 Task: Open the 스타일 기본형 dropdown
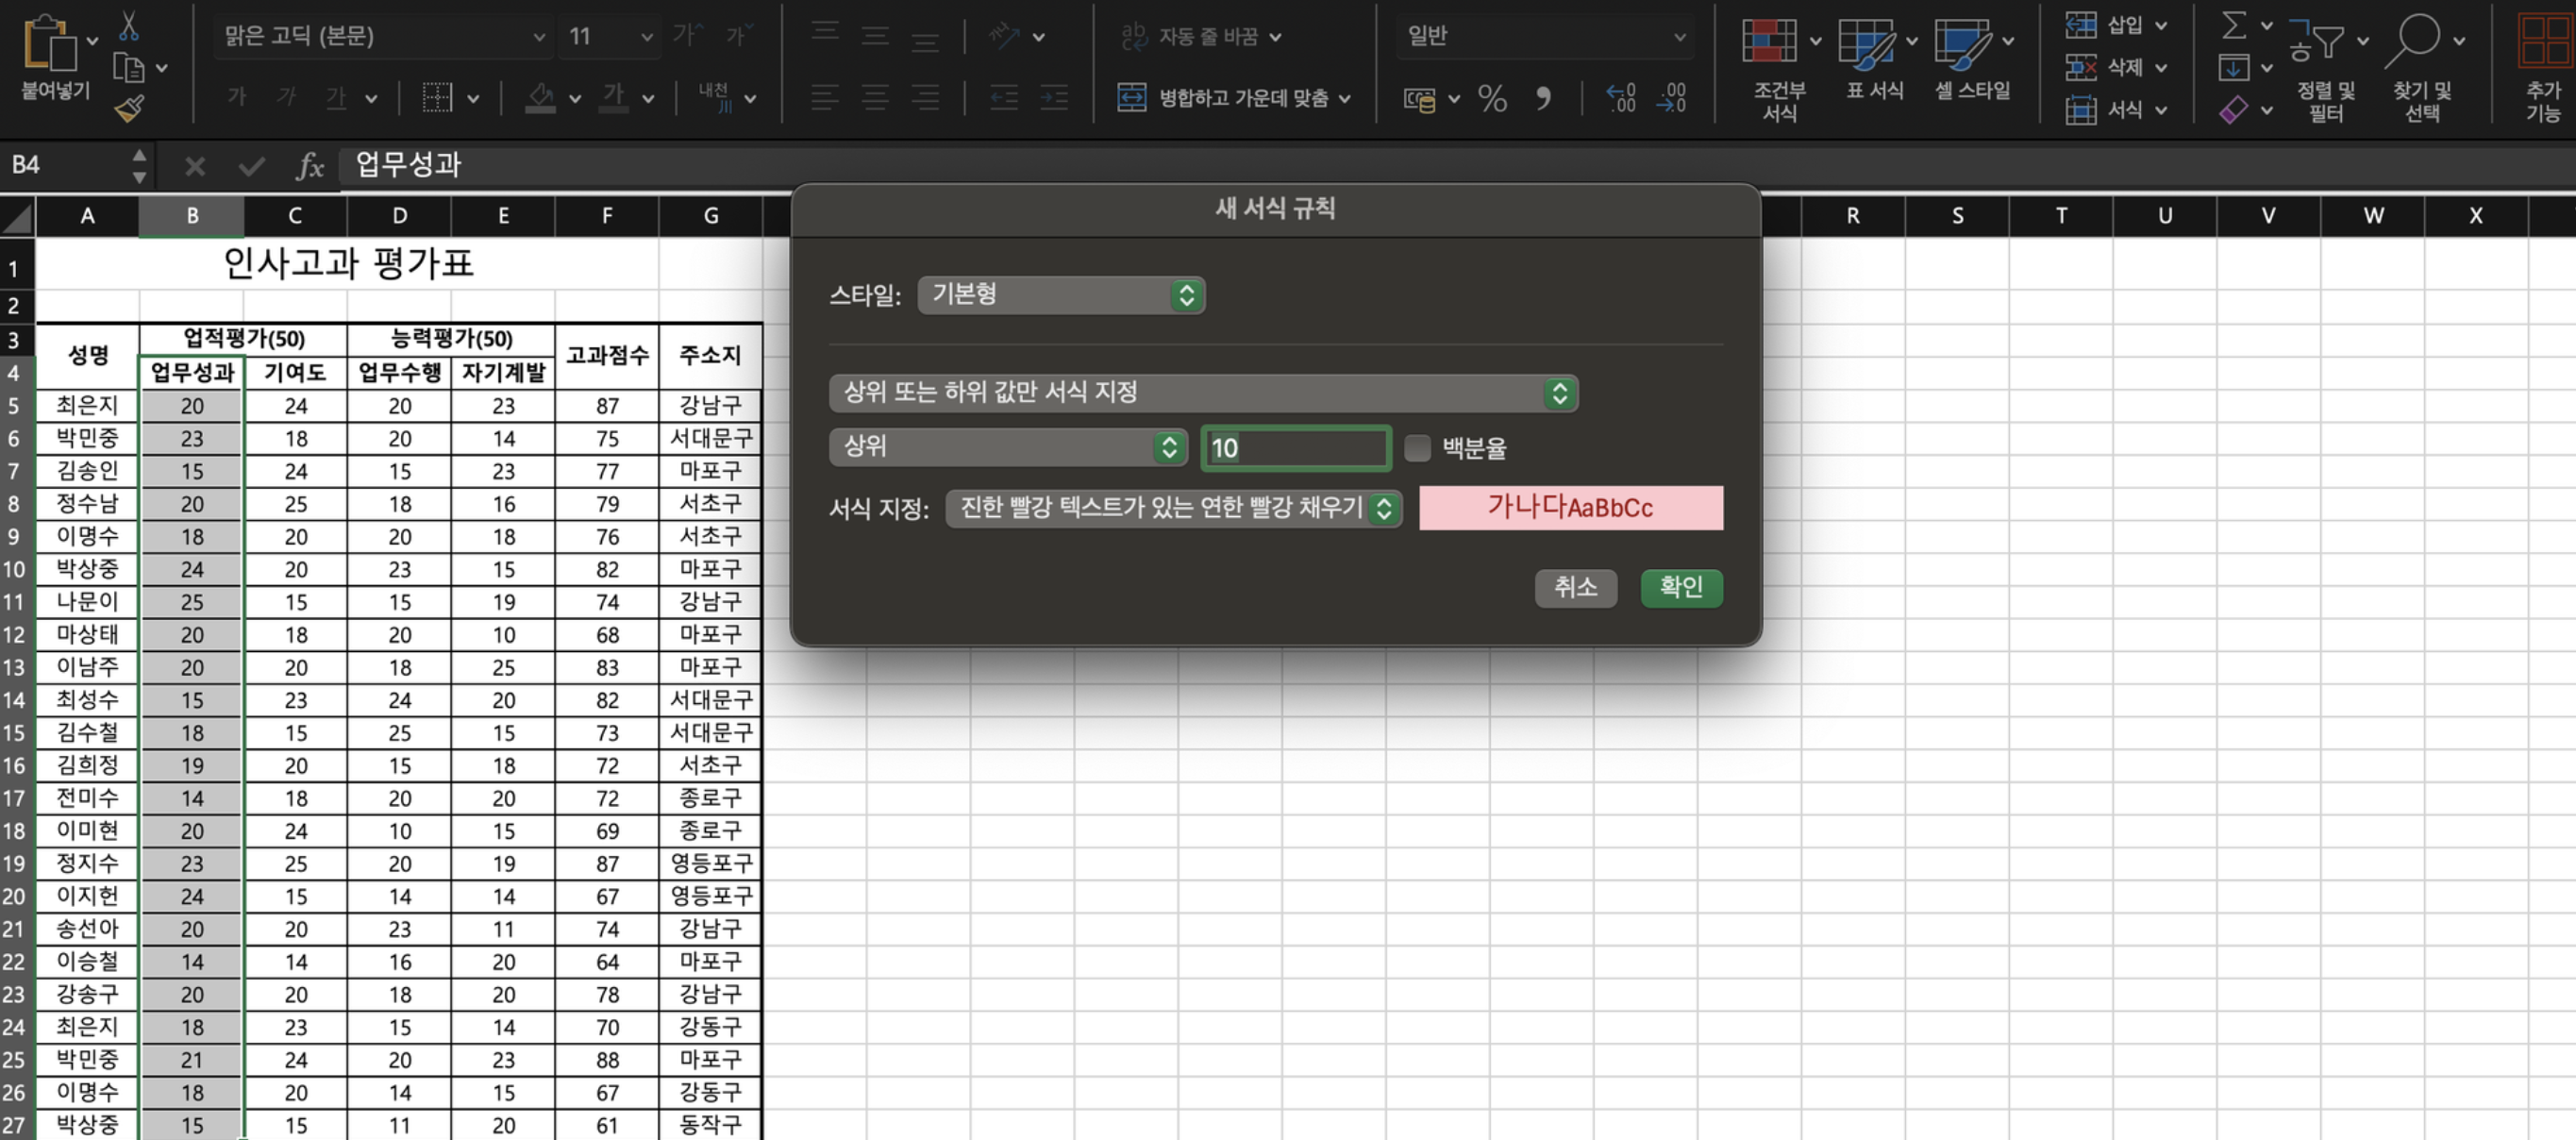coord(1060,295)
